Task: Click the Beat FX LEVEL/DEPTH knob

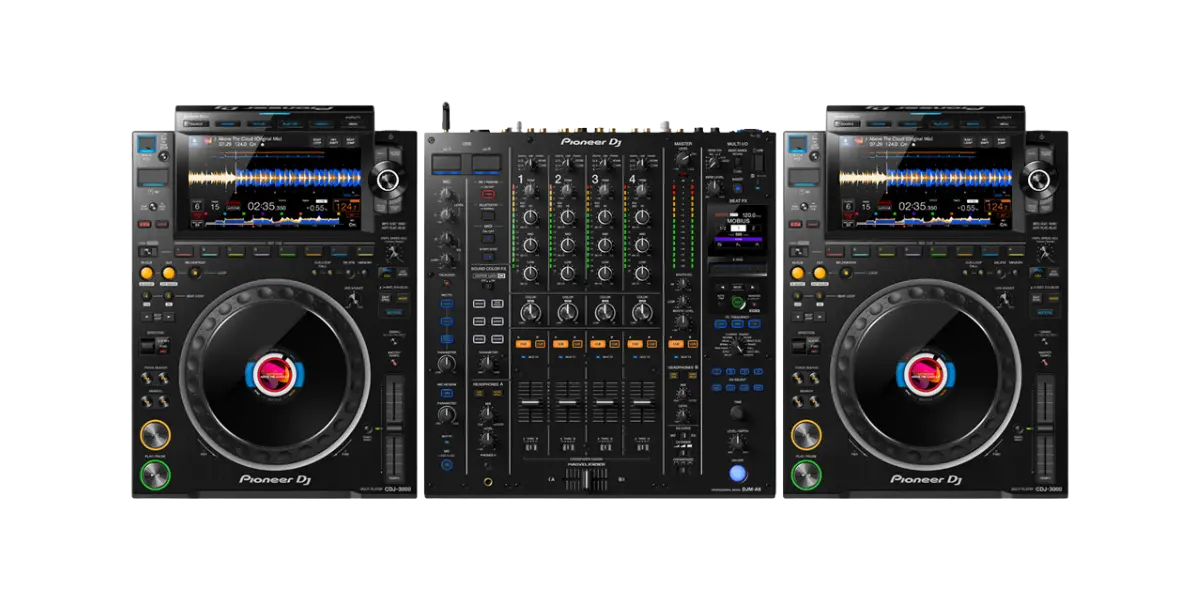Action: (x=738, y=441)
